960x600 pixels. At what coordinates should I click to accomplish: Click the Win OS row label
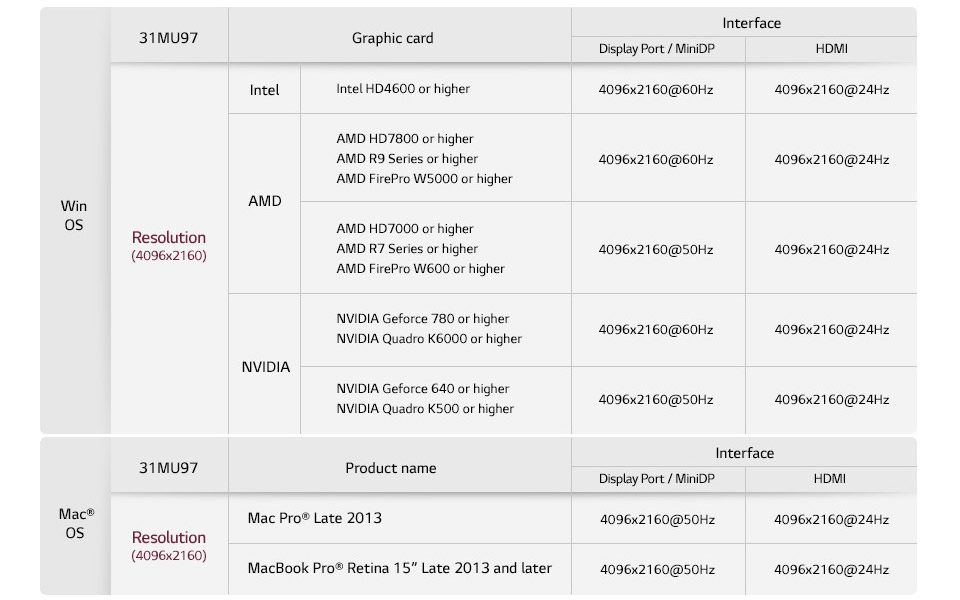[x=74, y=215]
